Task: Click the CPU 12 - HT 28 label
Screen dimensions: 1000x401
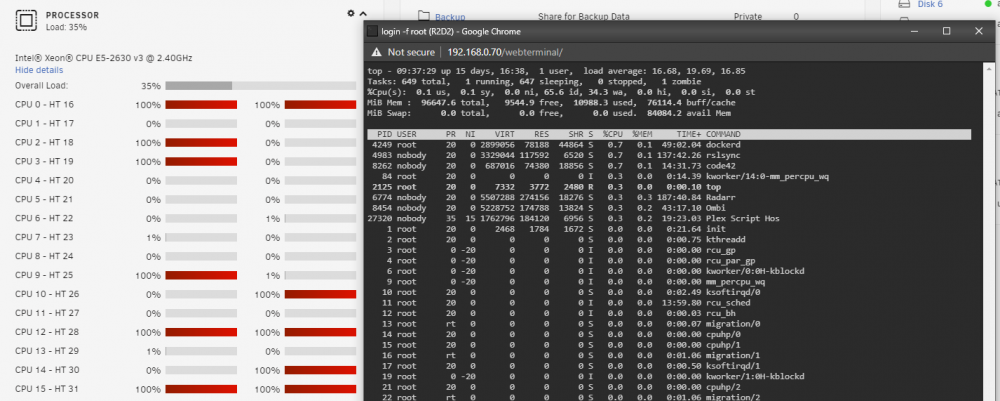Action: tap(47, 332)
